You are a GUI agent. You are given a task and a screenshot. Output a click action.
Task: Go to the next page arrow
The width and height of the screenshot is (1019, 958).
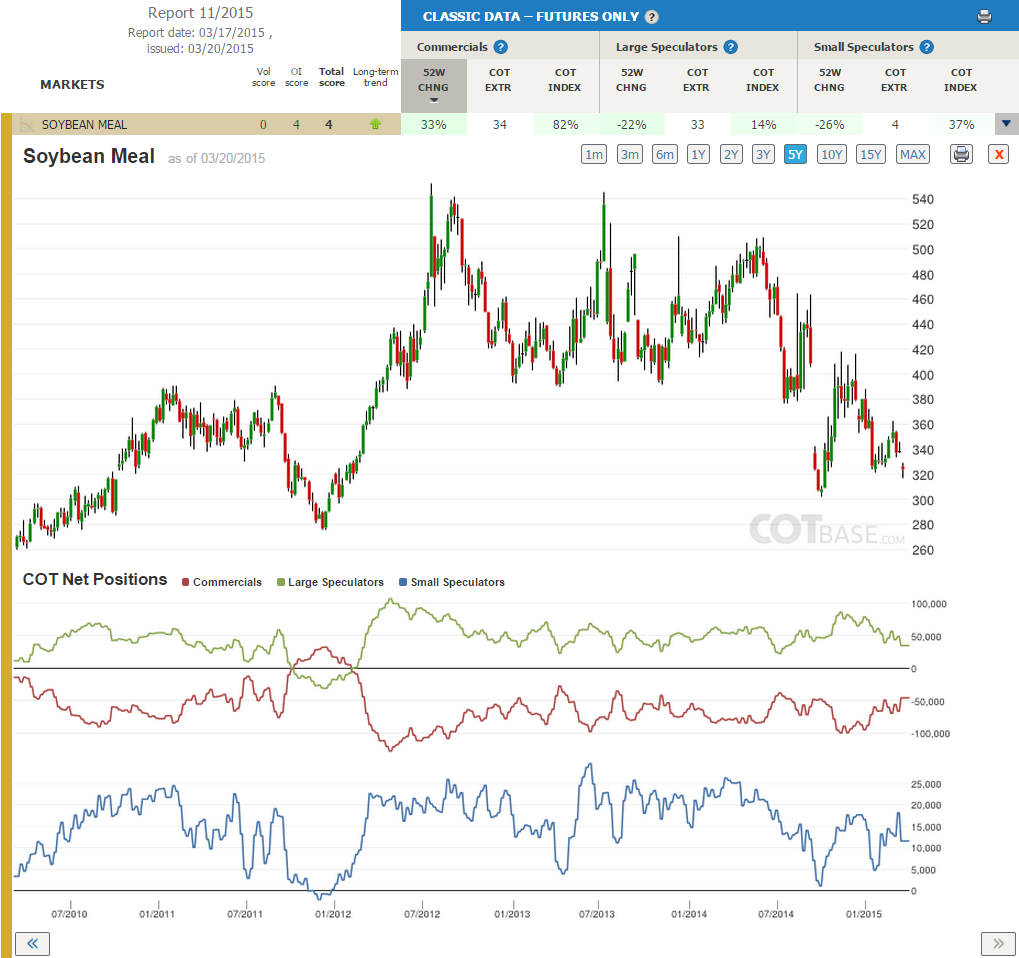click(x=998, y=943)
